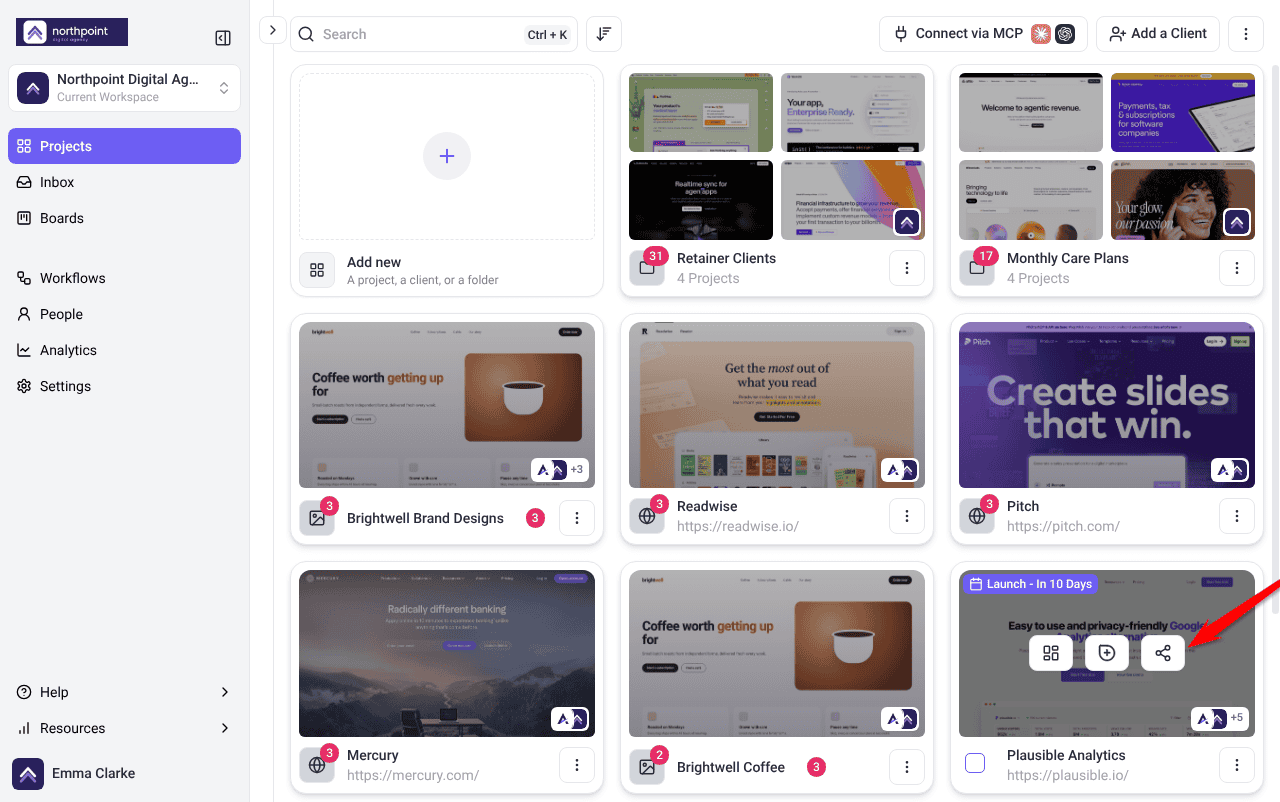The width and height of the screenshot is (1280, 802).
Task: Open more options for Brightwell Coffee
Action: click(x=907, y=767)
